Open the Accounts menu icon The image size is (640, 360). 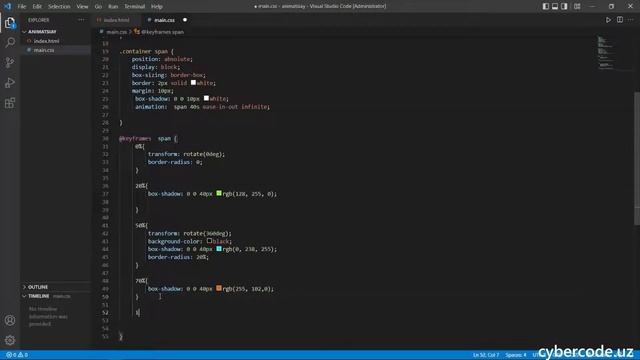click(x=10, y=320)
